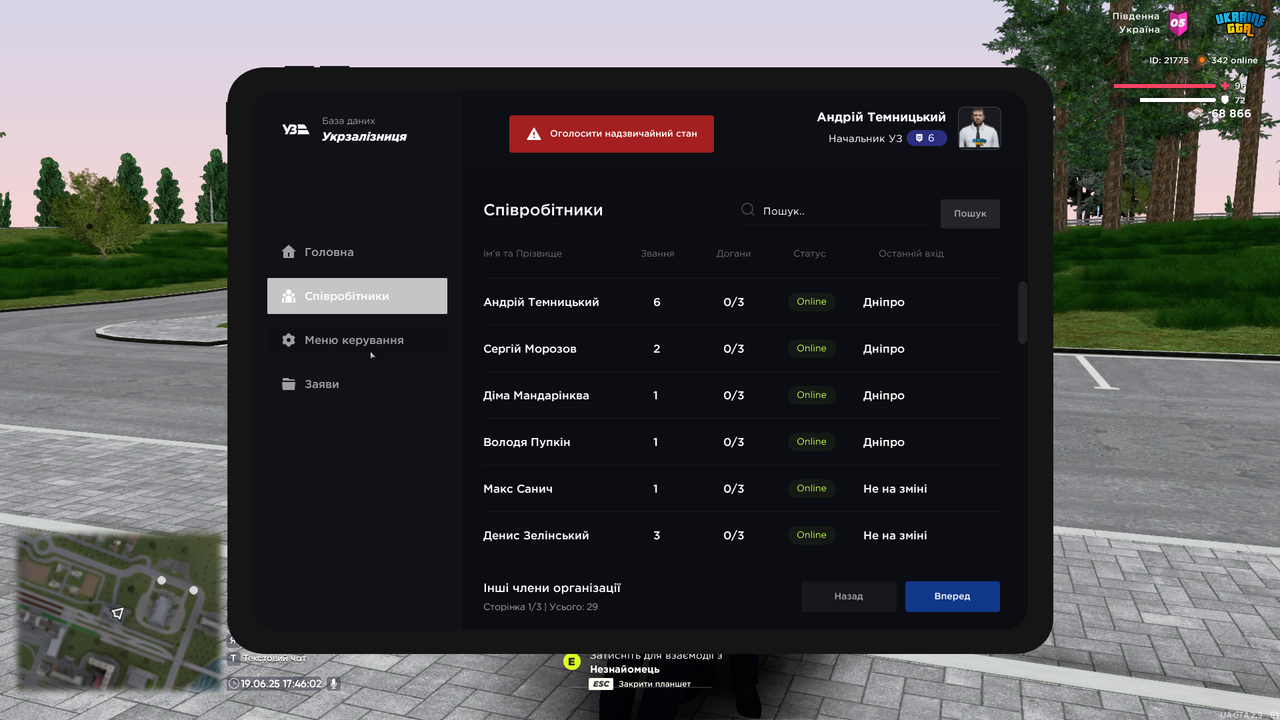The height and width of the screenshot is (720, 1280).
Task: Focus the Пошук.. search input field
Action: click(x=832, y=211)
